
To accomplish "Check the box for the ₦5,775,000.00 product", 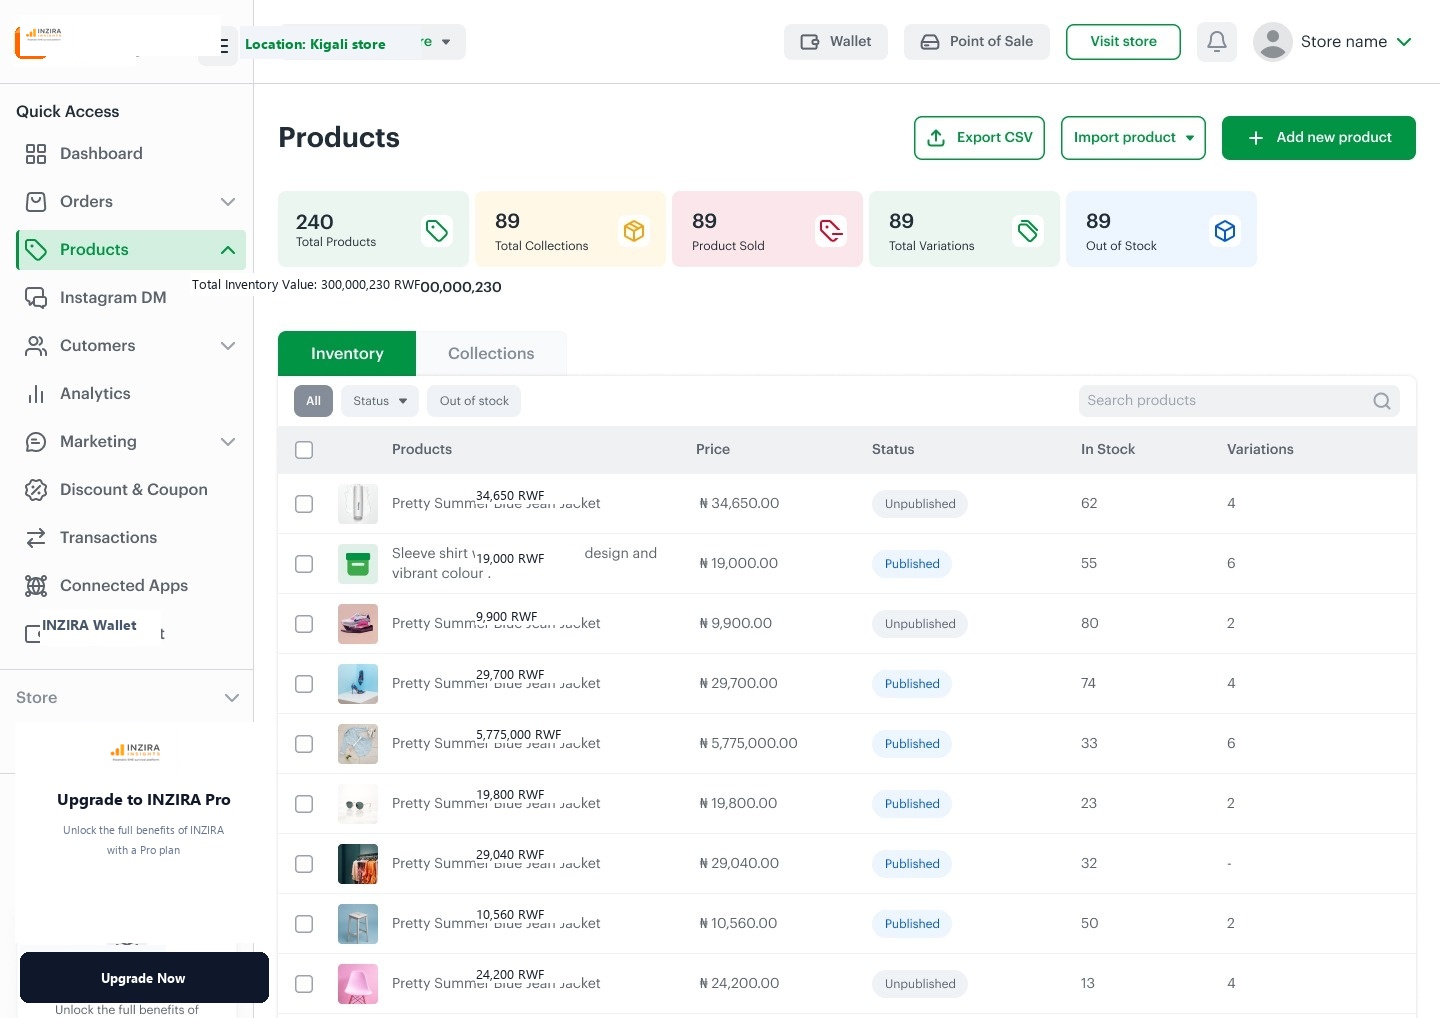I will pos(304,744).
